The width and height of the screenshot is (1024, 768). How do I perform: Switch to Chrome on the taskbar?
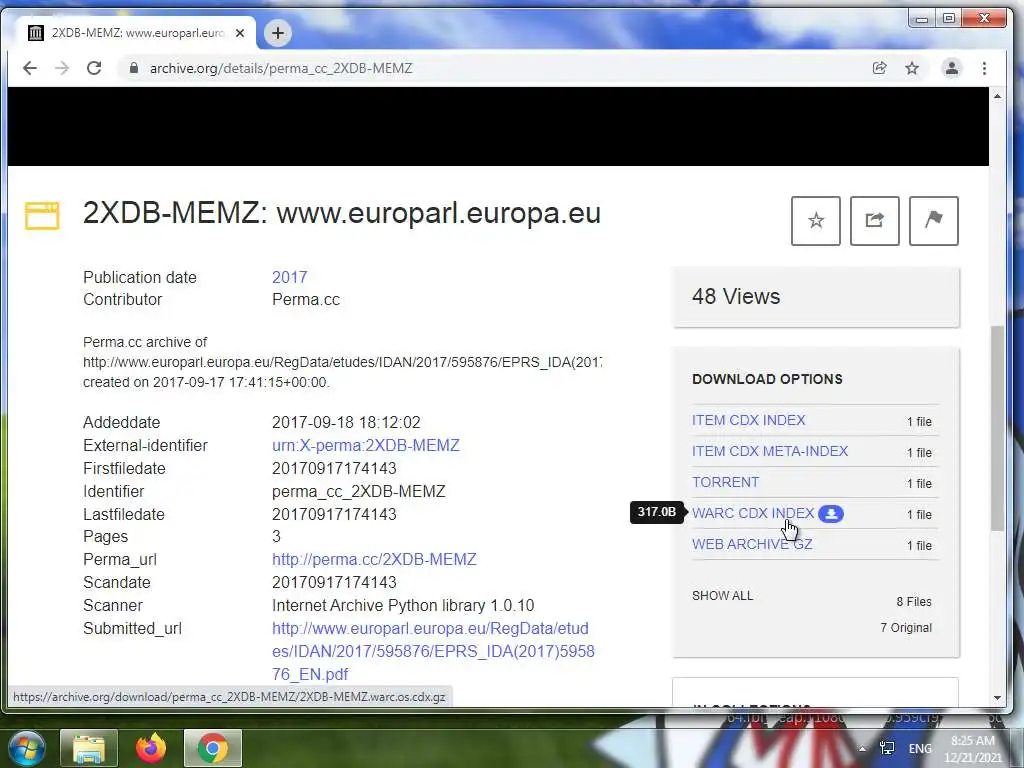213,748
